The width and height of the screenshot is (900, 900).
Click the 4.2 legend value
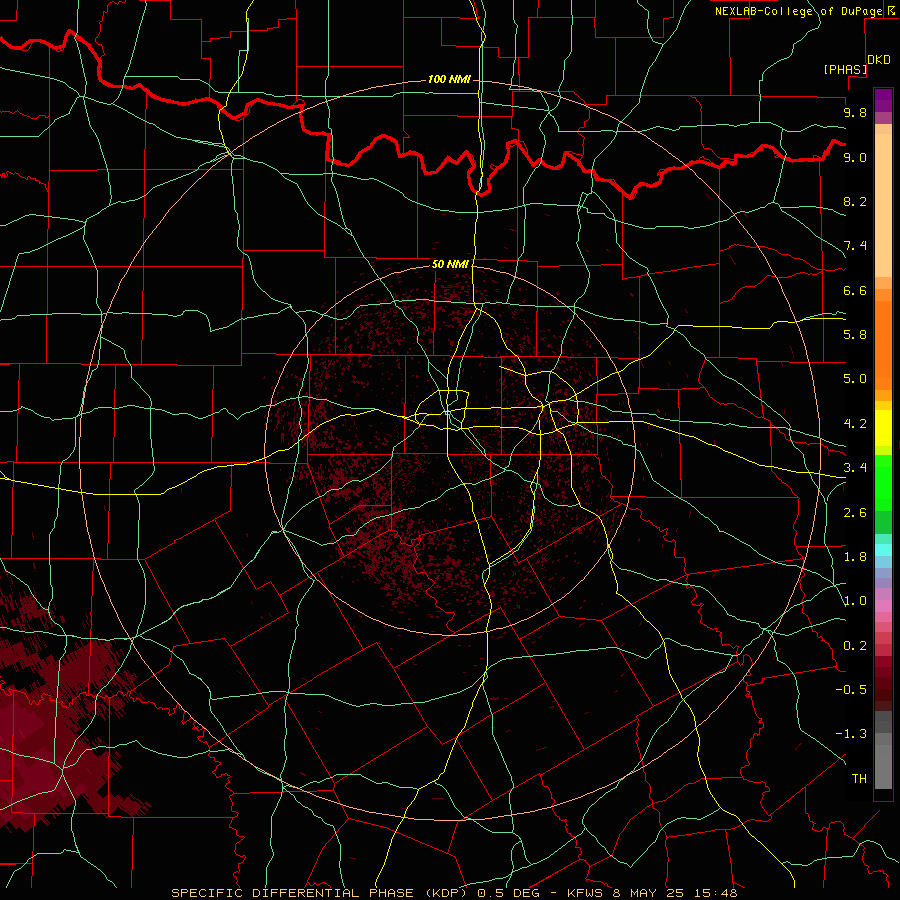(855, 424)
